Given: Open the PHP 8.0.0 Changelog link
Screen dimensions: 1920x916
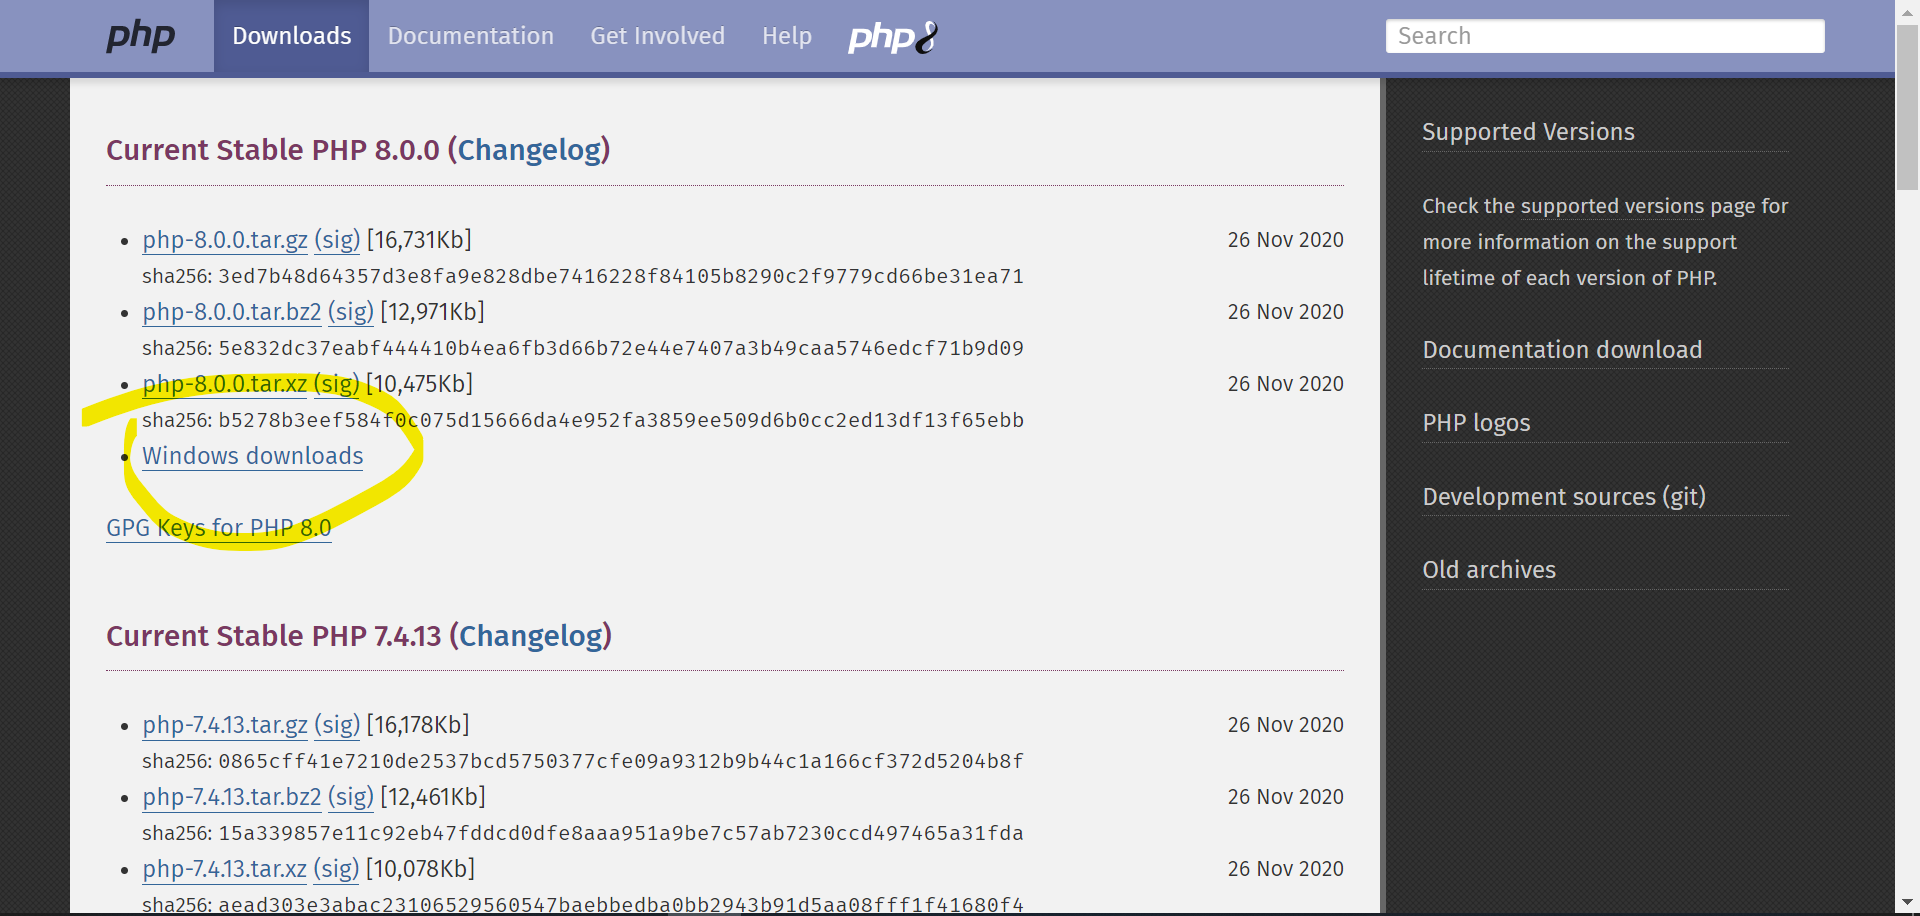Looking at the screenshot, I should click(528, 150).
